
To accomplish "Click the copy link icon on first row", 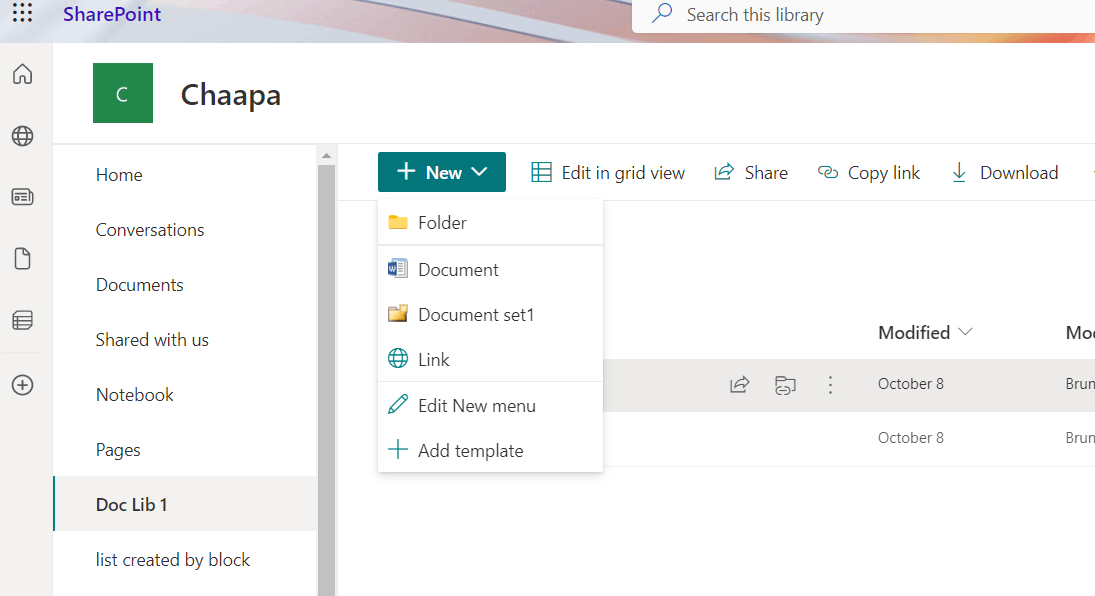I will click(785, 385).
